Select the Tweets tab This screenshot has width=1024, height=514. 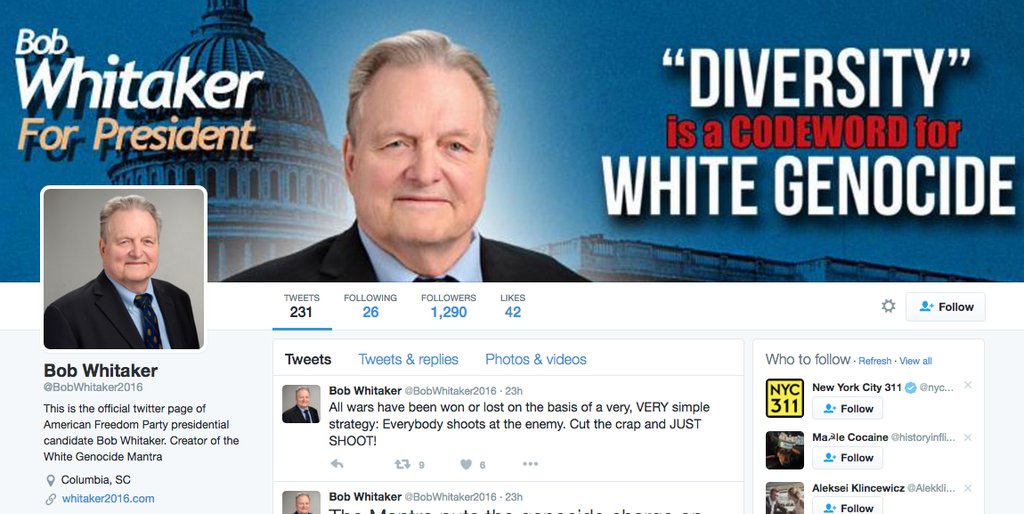coord(308,359)
